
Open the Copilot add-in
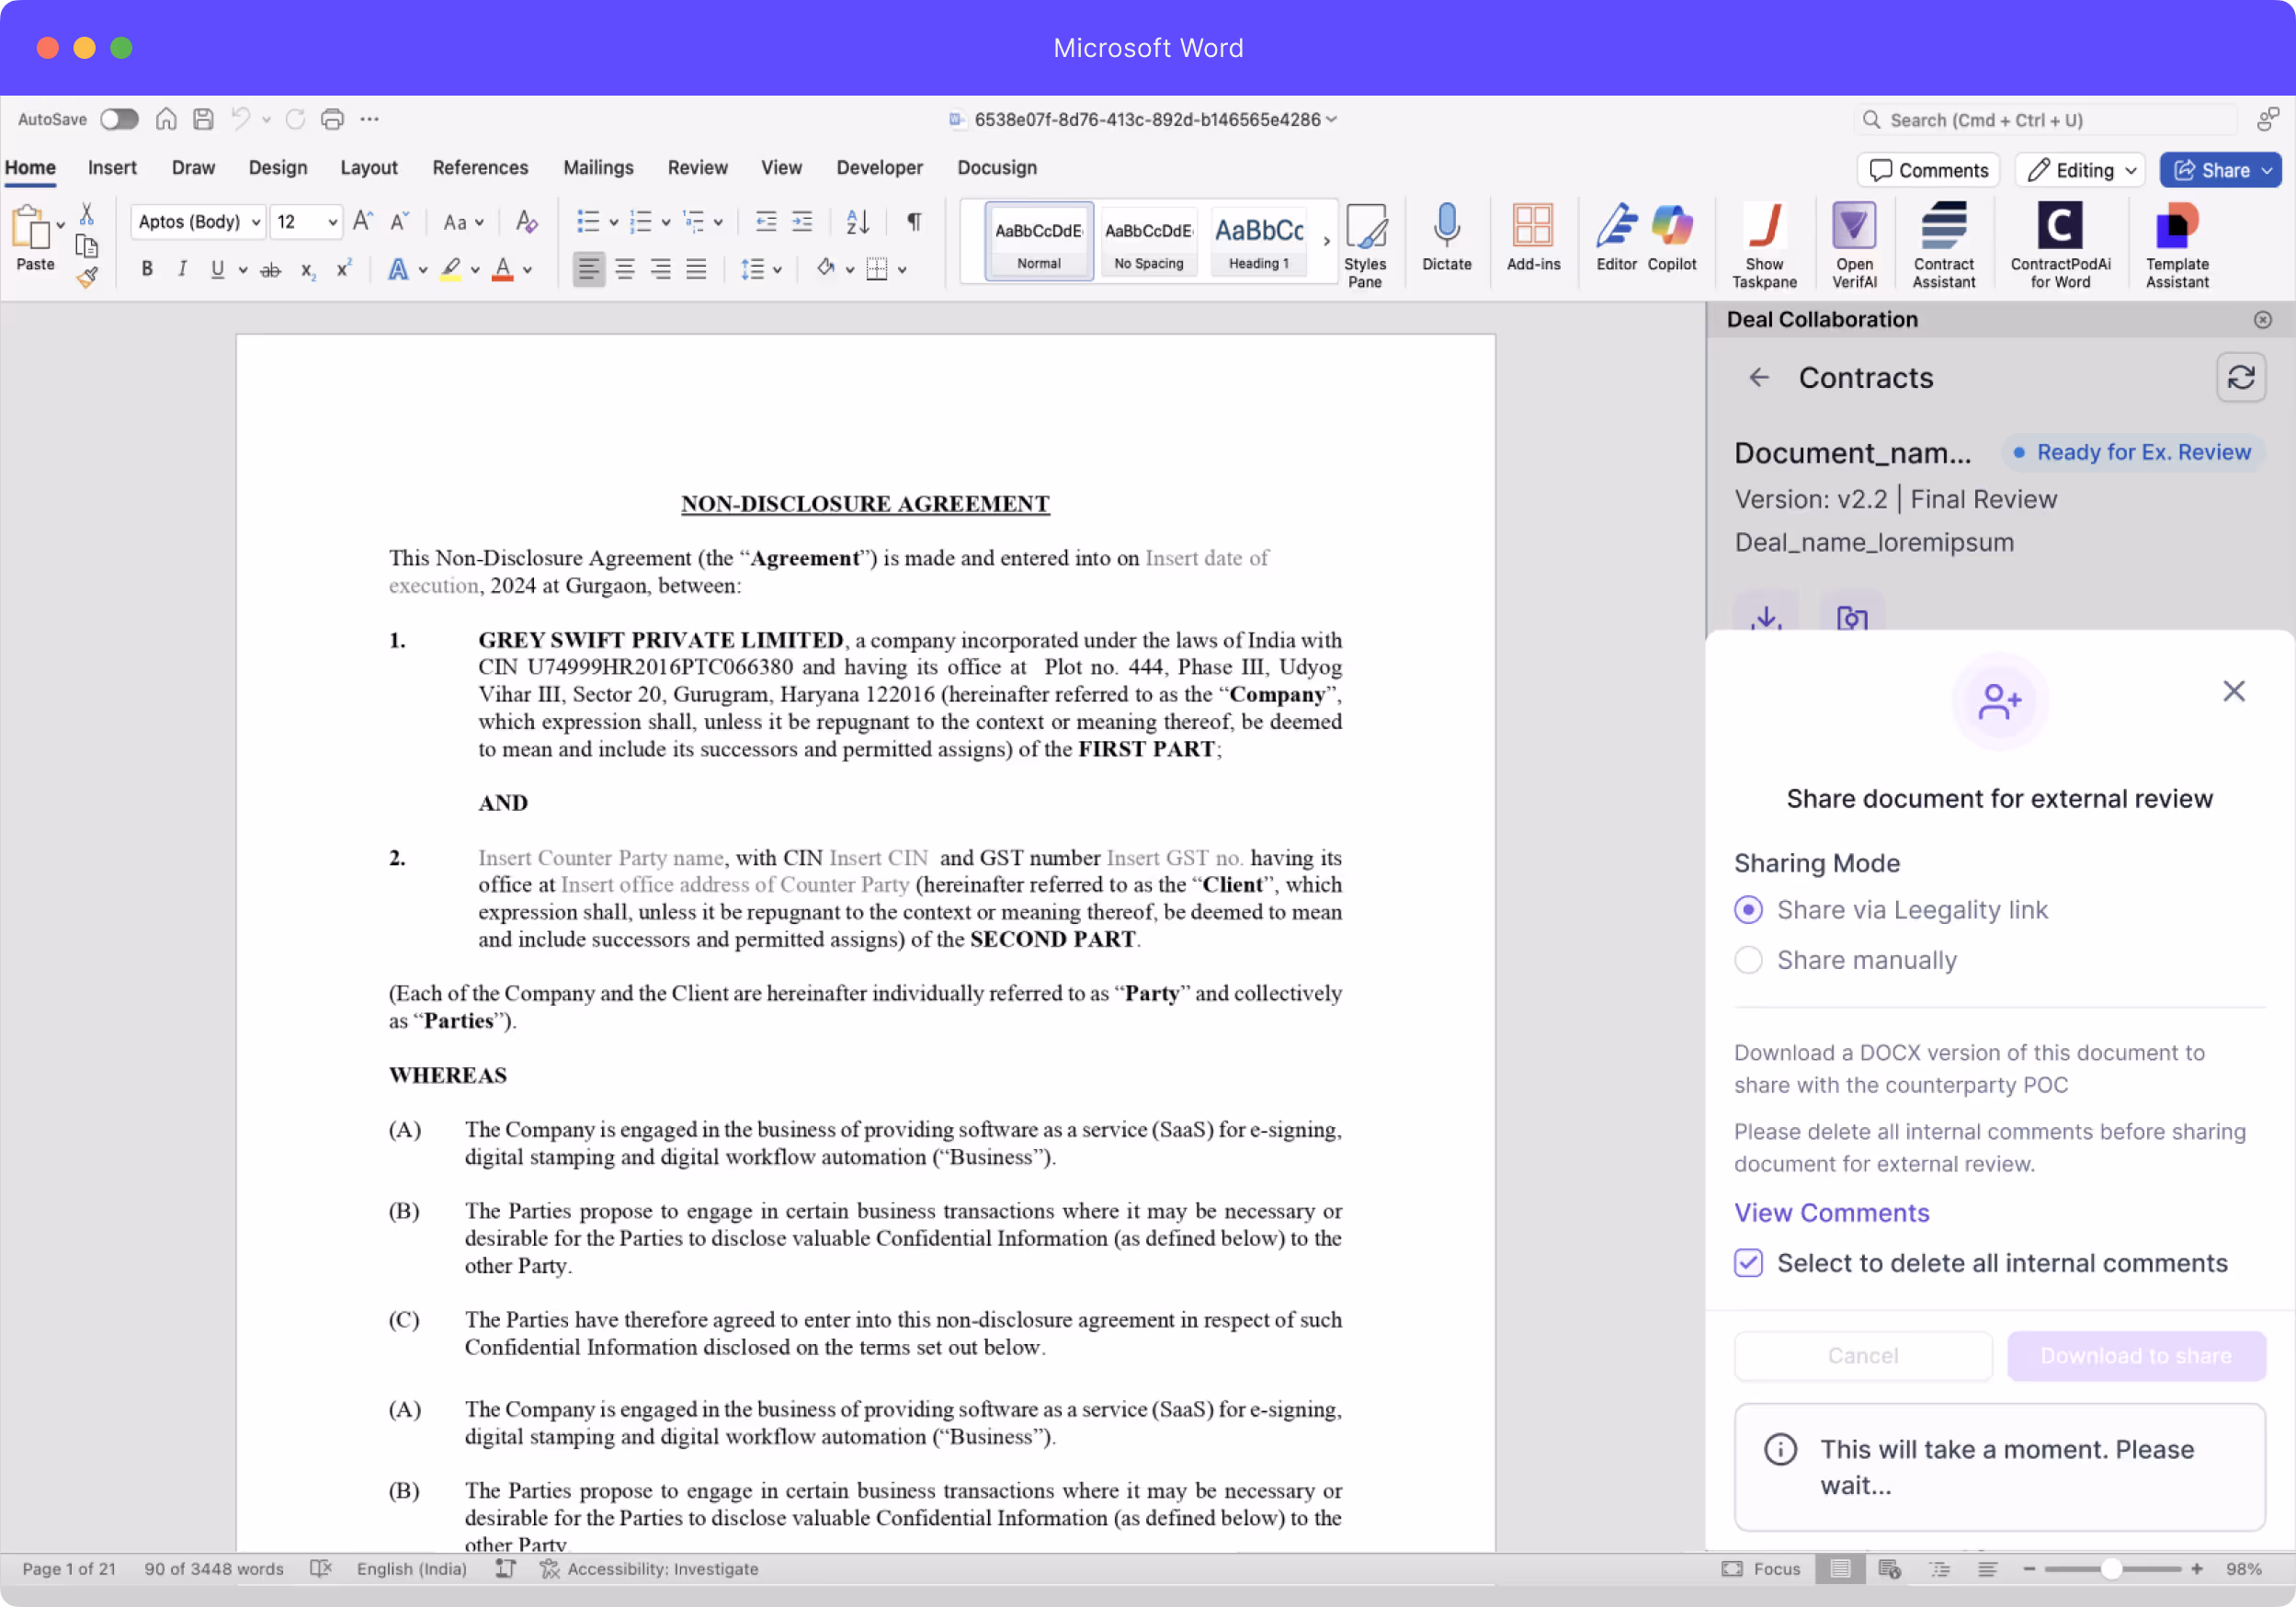pos(1671,228)
